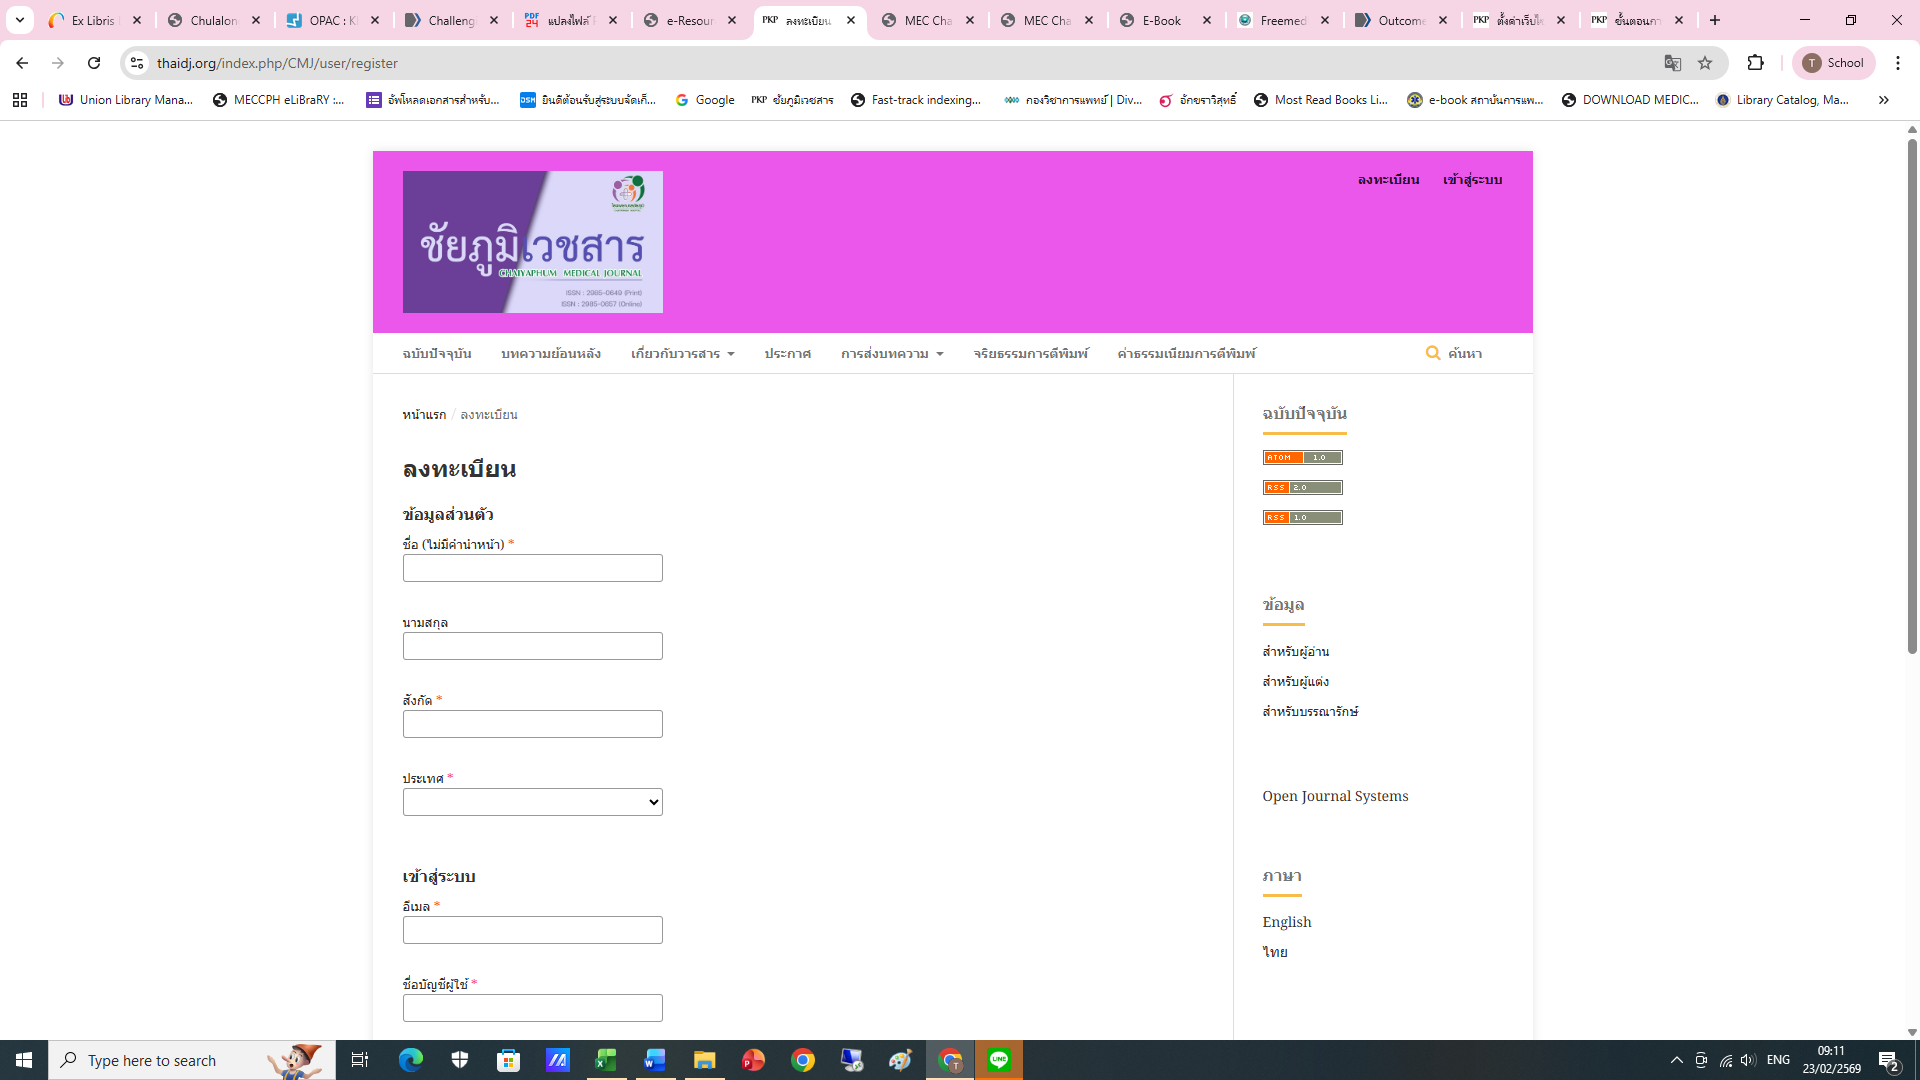Click the อีเมล email input field
Image resolution: width=1920 pixels, height=1080 pixels.
[532, 930]
